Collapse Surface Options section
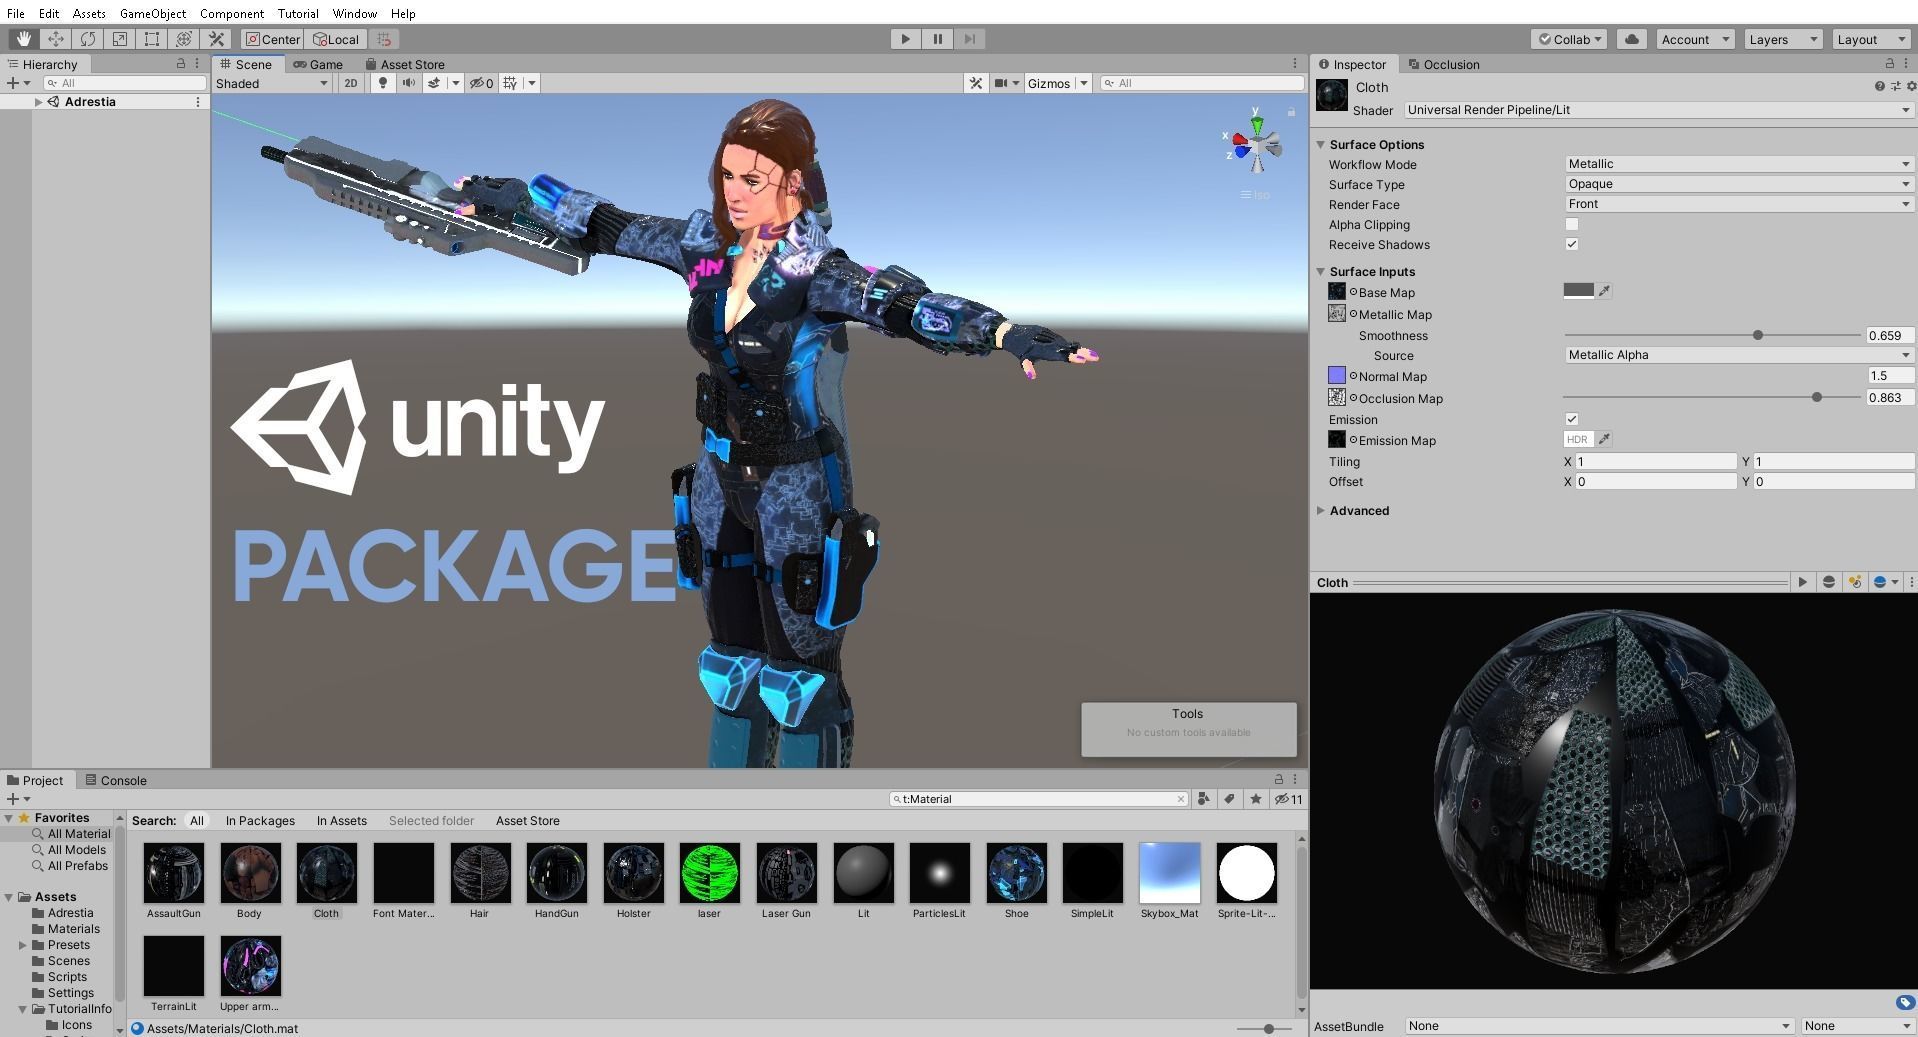The height and width of the screenshot is (1037, 1918). tap(1321, 144)
